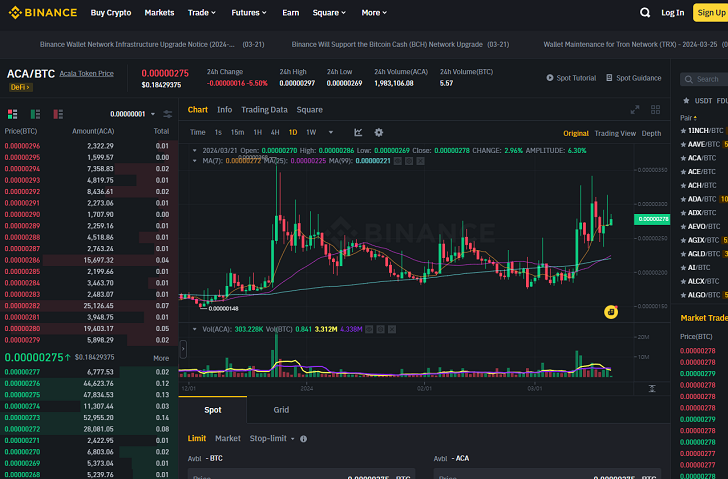The height and width of the screenshot is (479, 728).
Task: Expand the left panel collapse arrow
Action: tap(183, 349)
